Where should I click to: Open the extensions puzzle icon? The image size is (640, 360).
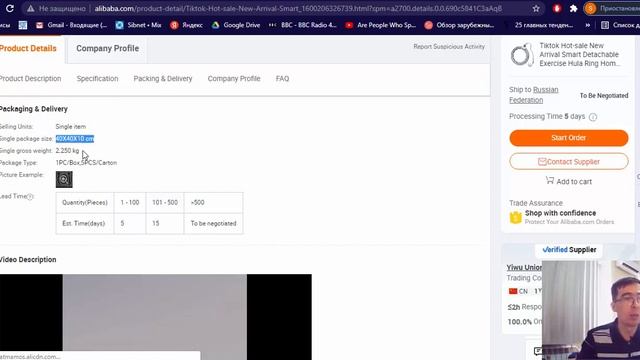[573, 8]
